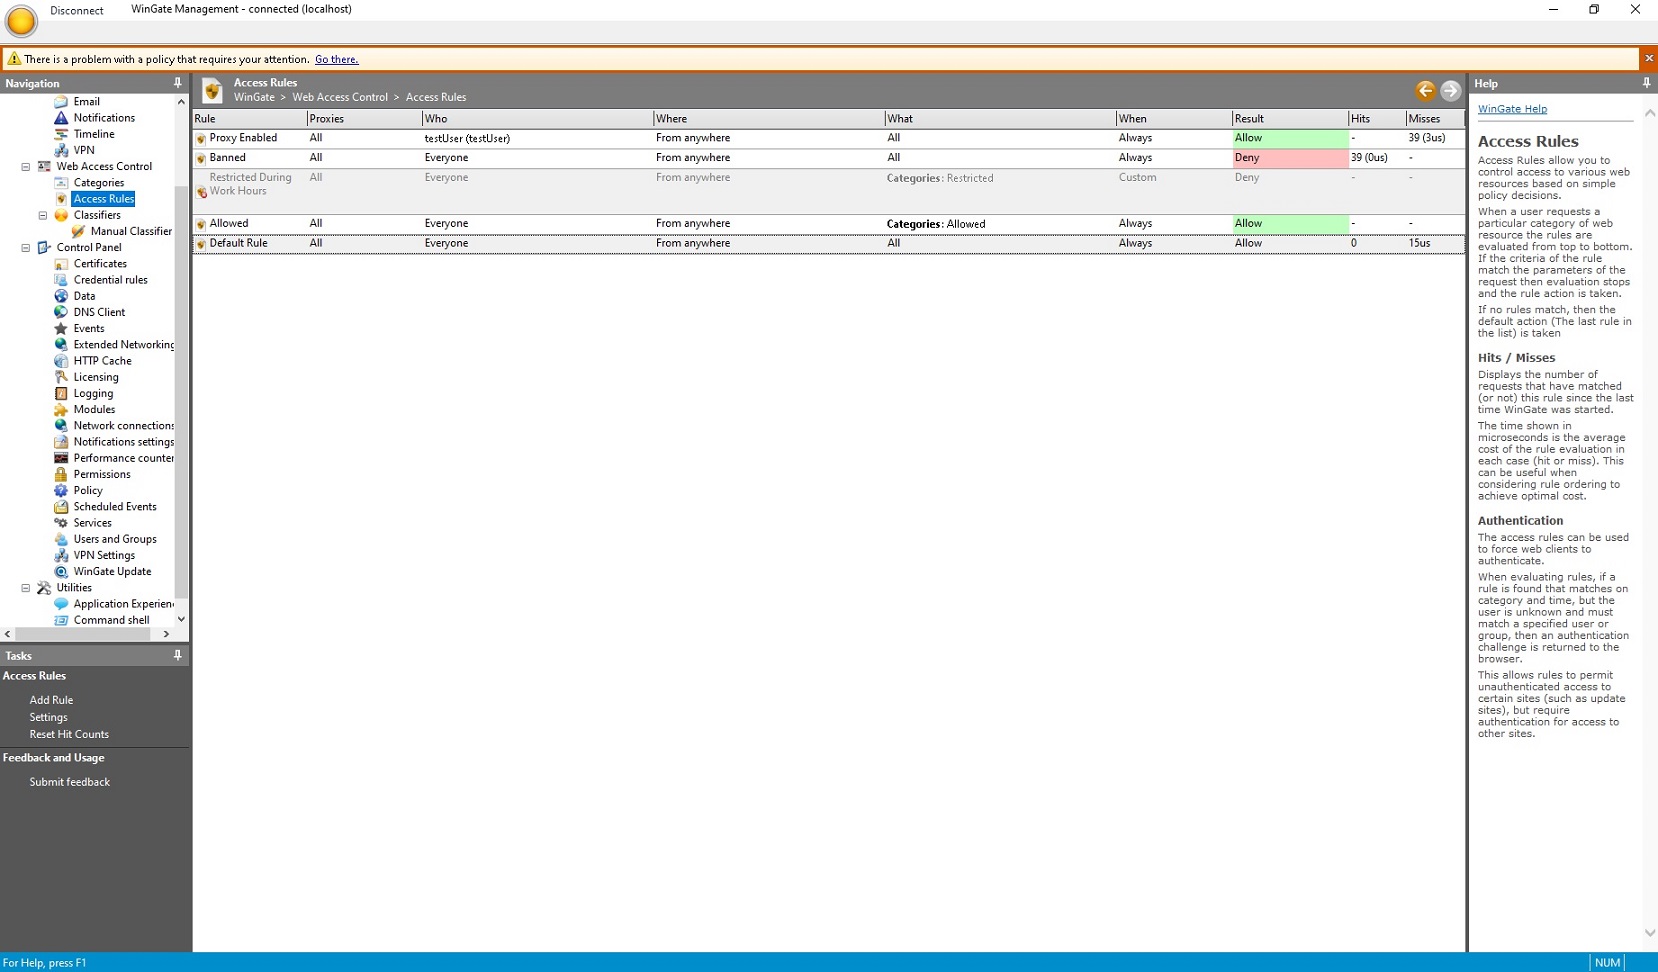Viewport: 1658px width, 972px height.
Task: Open Users and Groups icon
Action: pos(61,539)
